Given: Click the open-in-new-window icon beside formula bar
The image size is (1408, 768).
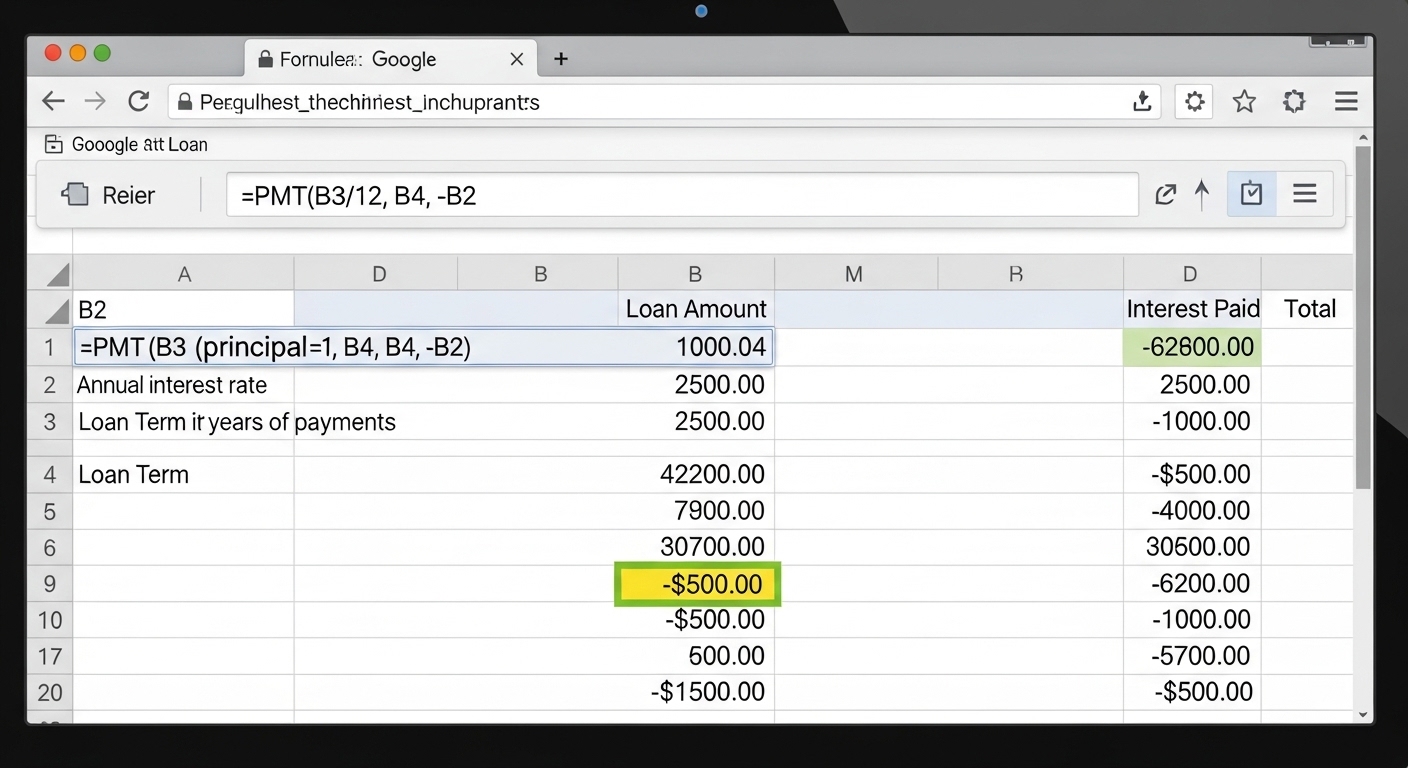Looking at the screenshot, I should pos(1165,195).
